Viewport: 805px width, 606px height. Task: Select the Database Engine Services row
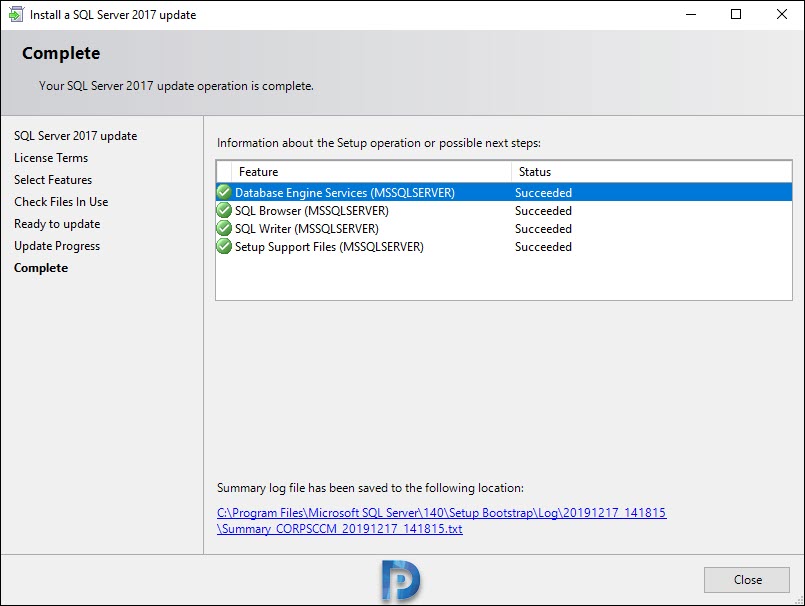click(x=504, y=193)
